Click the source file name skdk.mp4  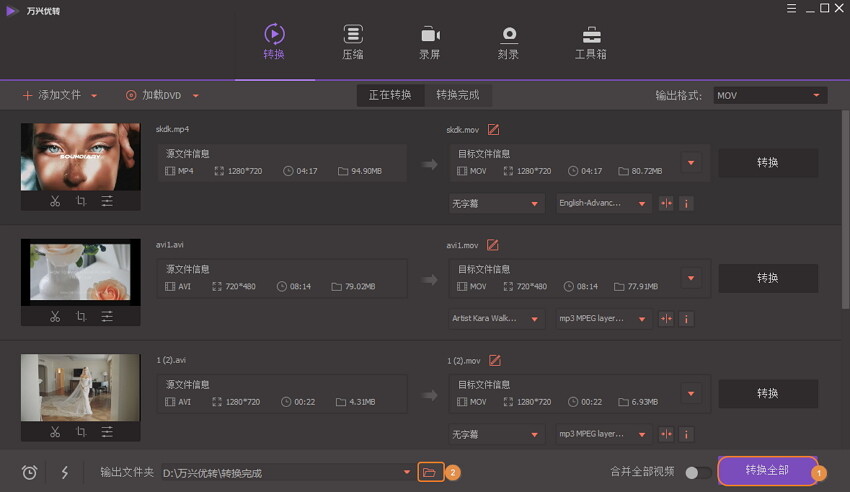tap(172, 129)
